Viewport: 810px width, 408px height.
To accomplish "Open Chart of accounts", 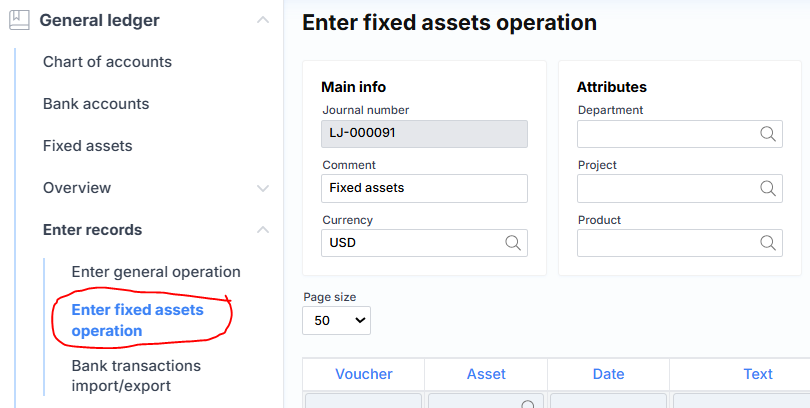I will (x=107, y=62).
